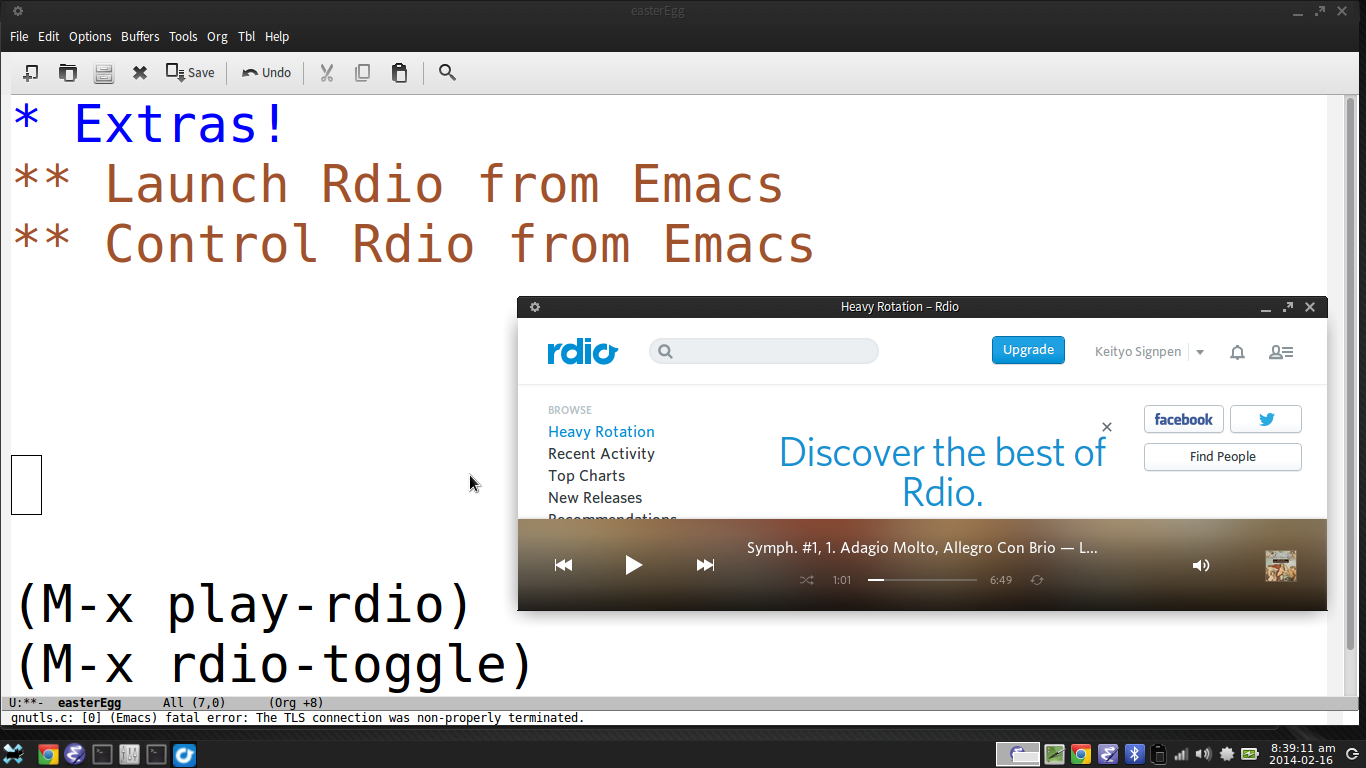Click the Rdio track progress bar
Screen dimensions: 1366x768
click(x=922, y=580)
